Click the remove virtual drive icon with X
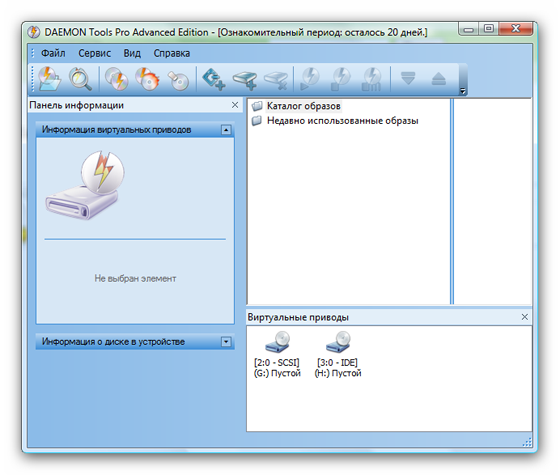The height and width of the screenshot is (475, 560). click(276, 80)
